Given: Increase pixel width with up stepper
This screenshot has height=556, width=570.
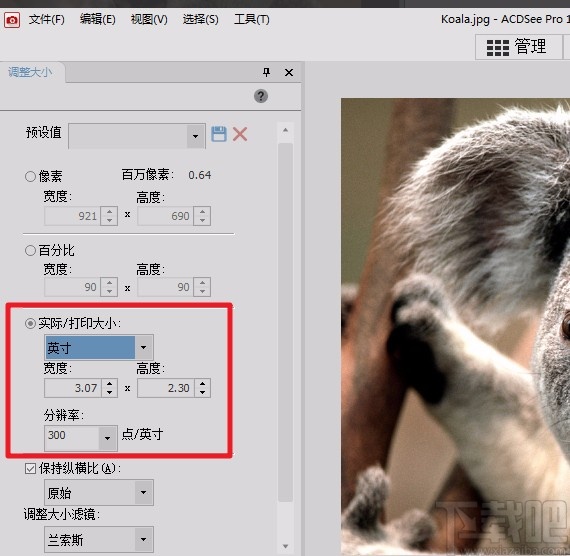Looking at the screenshot, I should (x=109, y=211).
